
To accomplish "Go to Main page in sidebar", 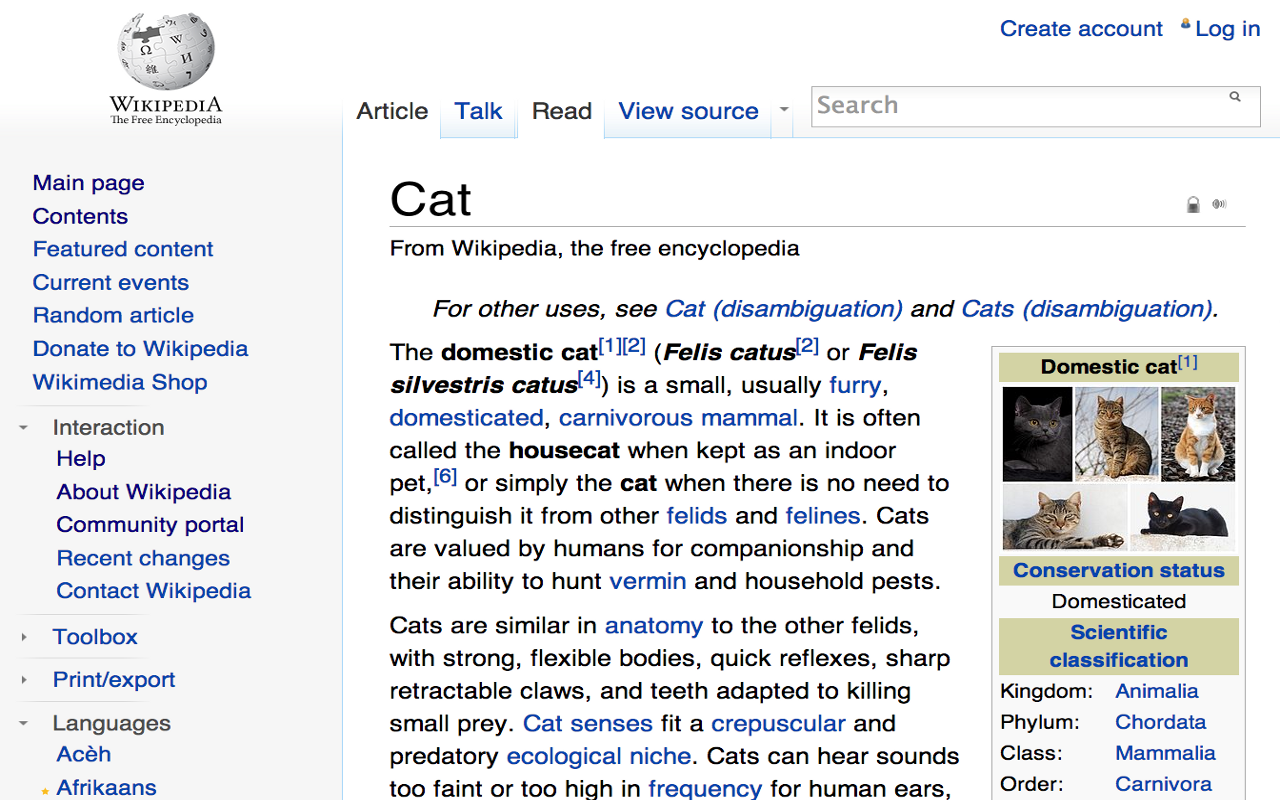I will (x=88, y=183).
